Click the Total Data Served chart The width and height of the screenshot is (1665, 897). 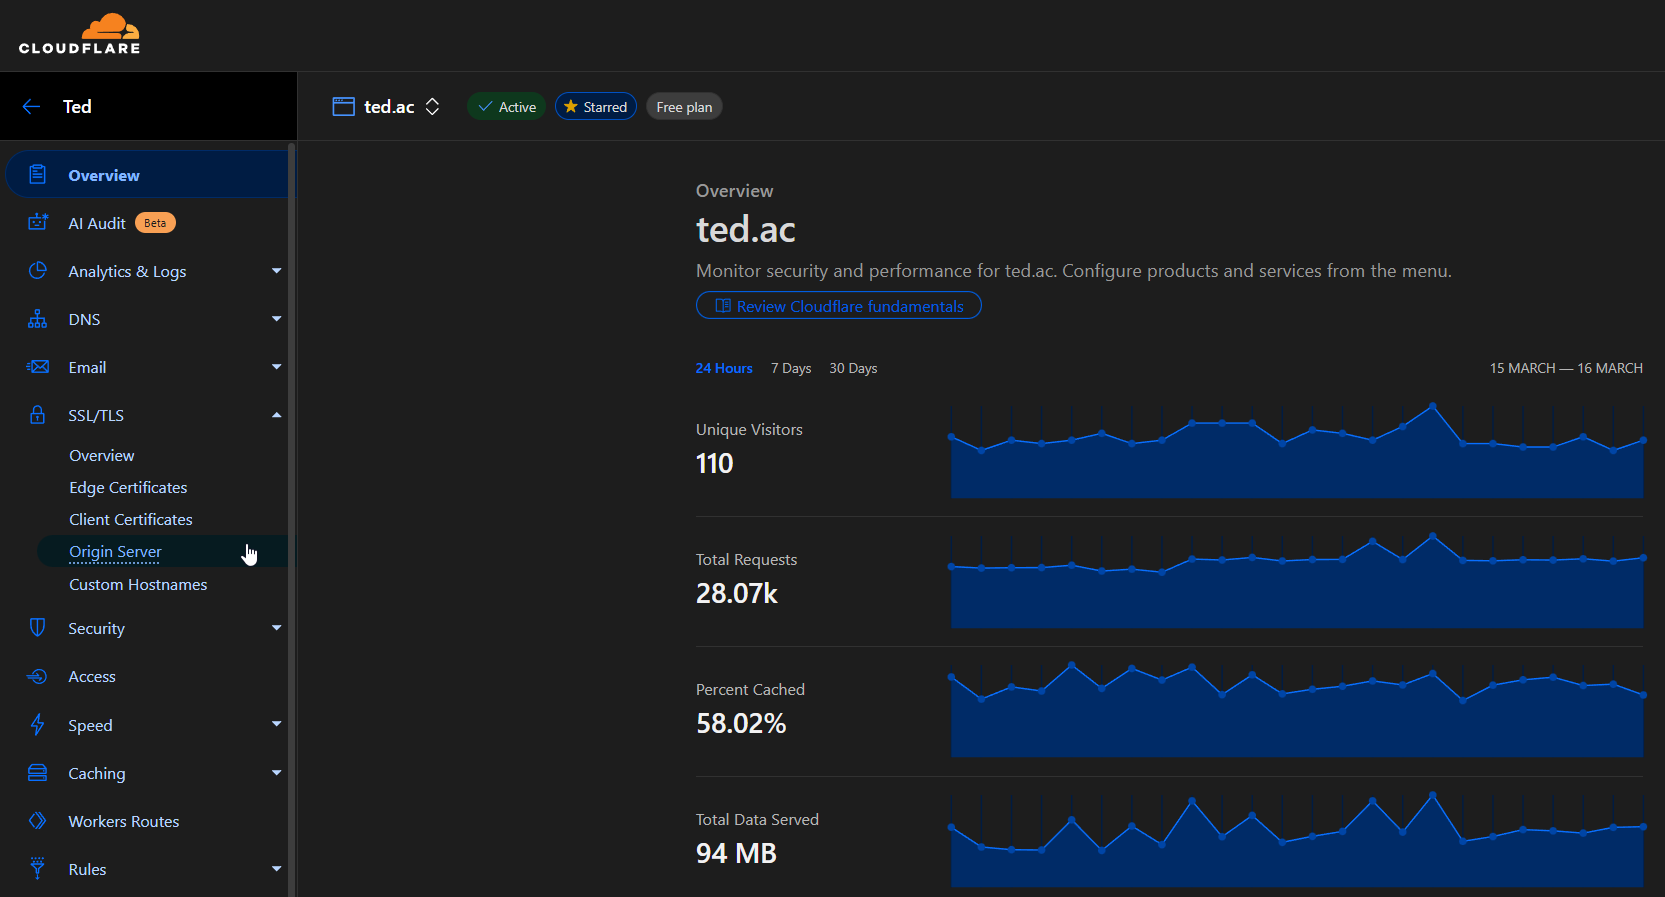[x=1296, y=839]
